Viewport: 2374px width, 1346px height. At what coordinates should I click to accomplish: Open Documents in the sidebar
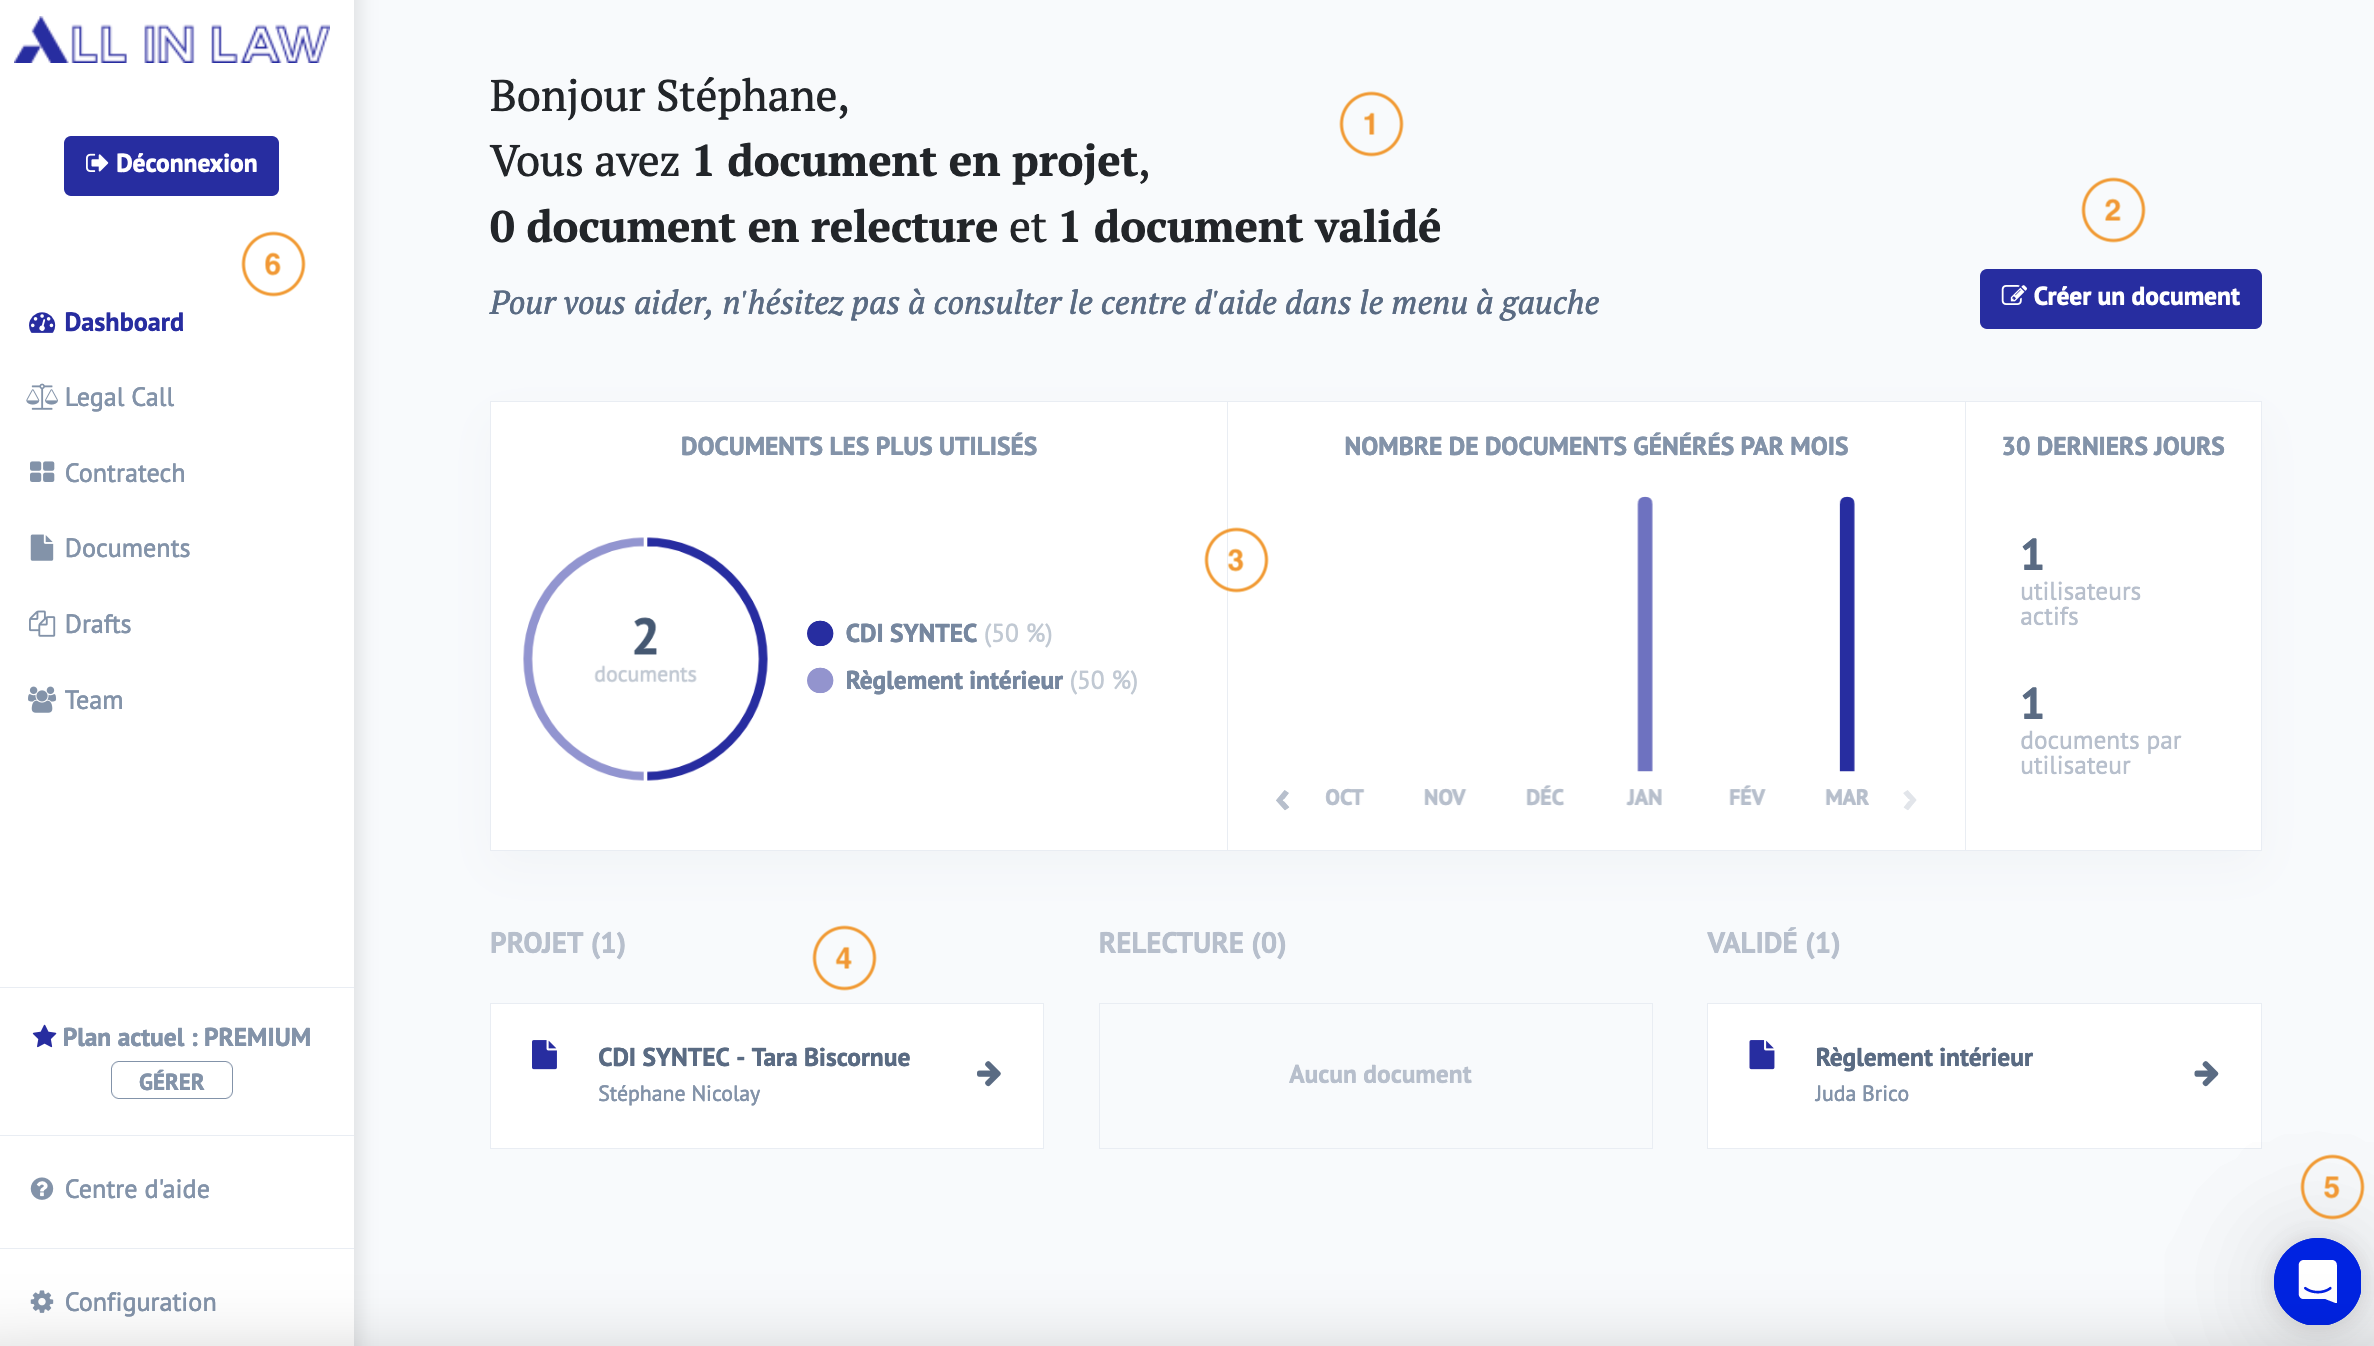(x=127, y=548)
